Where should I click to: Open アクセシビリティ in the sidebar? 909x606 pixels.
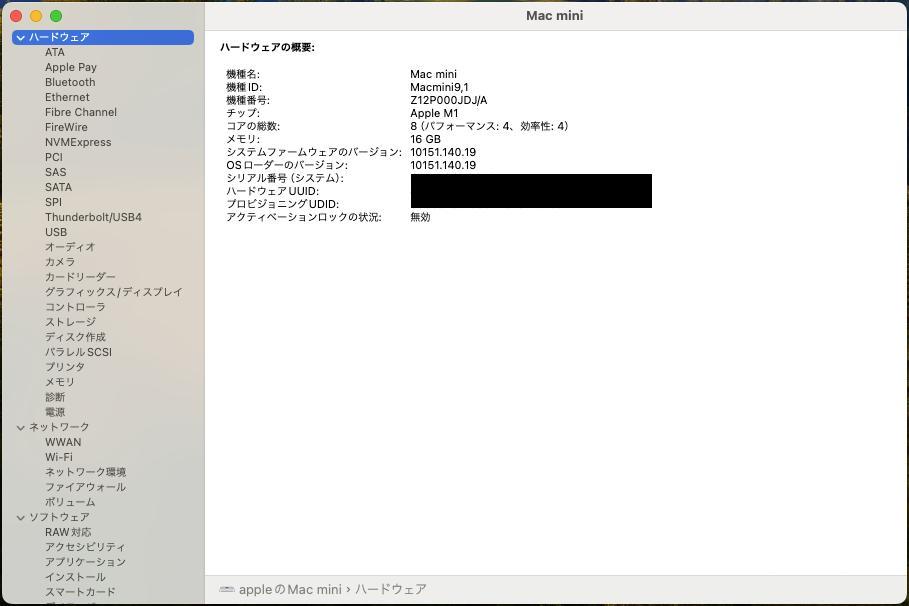85,547
